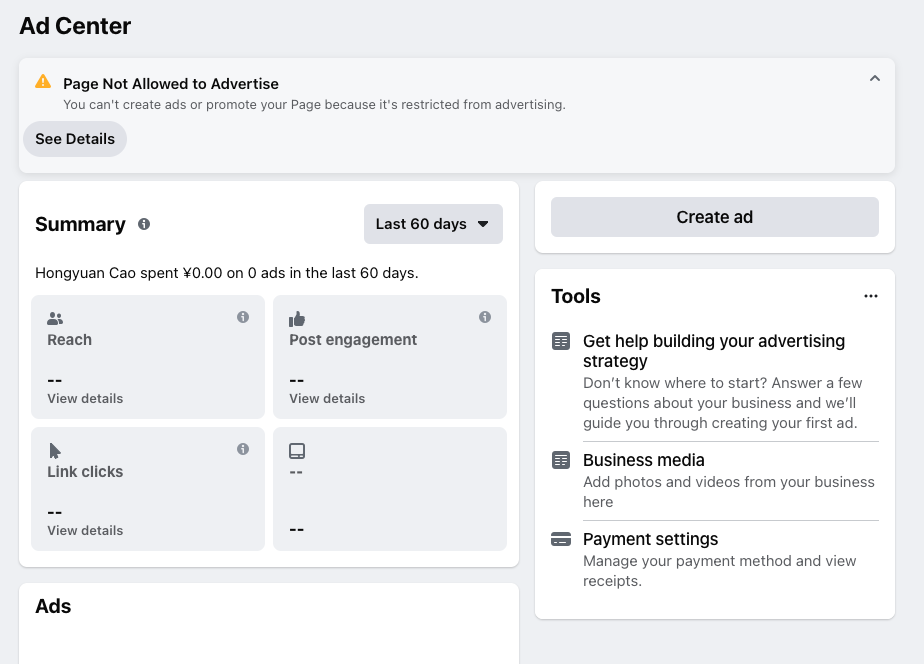Collapse the Page Not Allowed banner
Viewport: 924px width, 664px height.
(875, 77)
